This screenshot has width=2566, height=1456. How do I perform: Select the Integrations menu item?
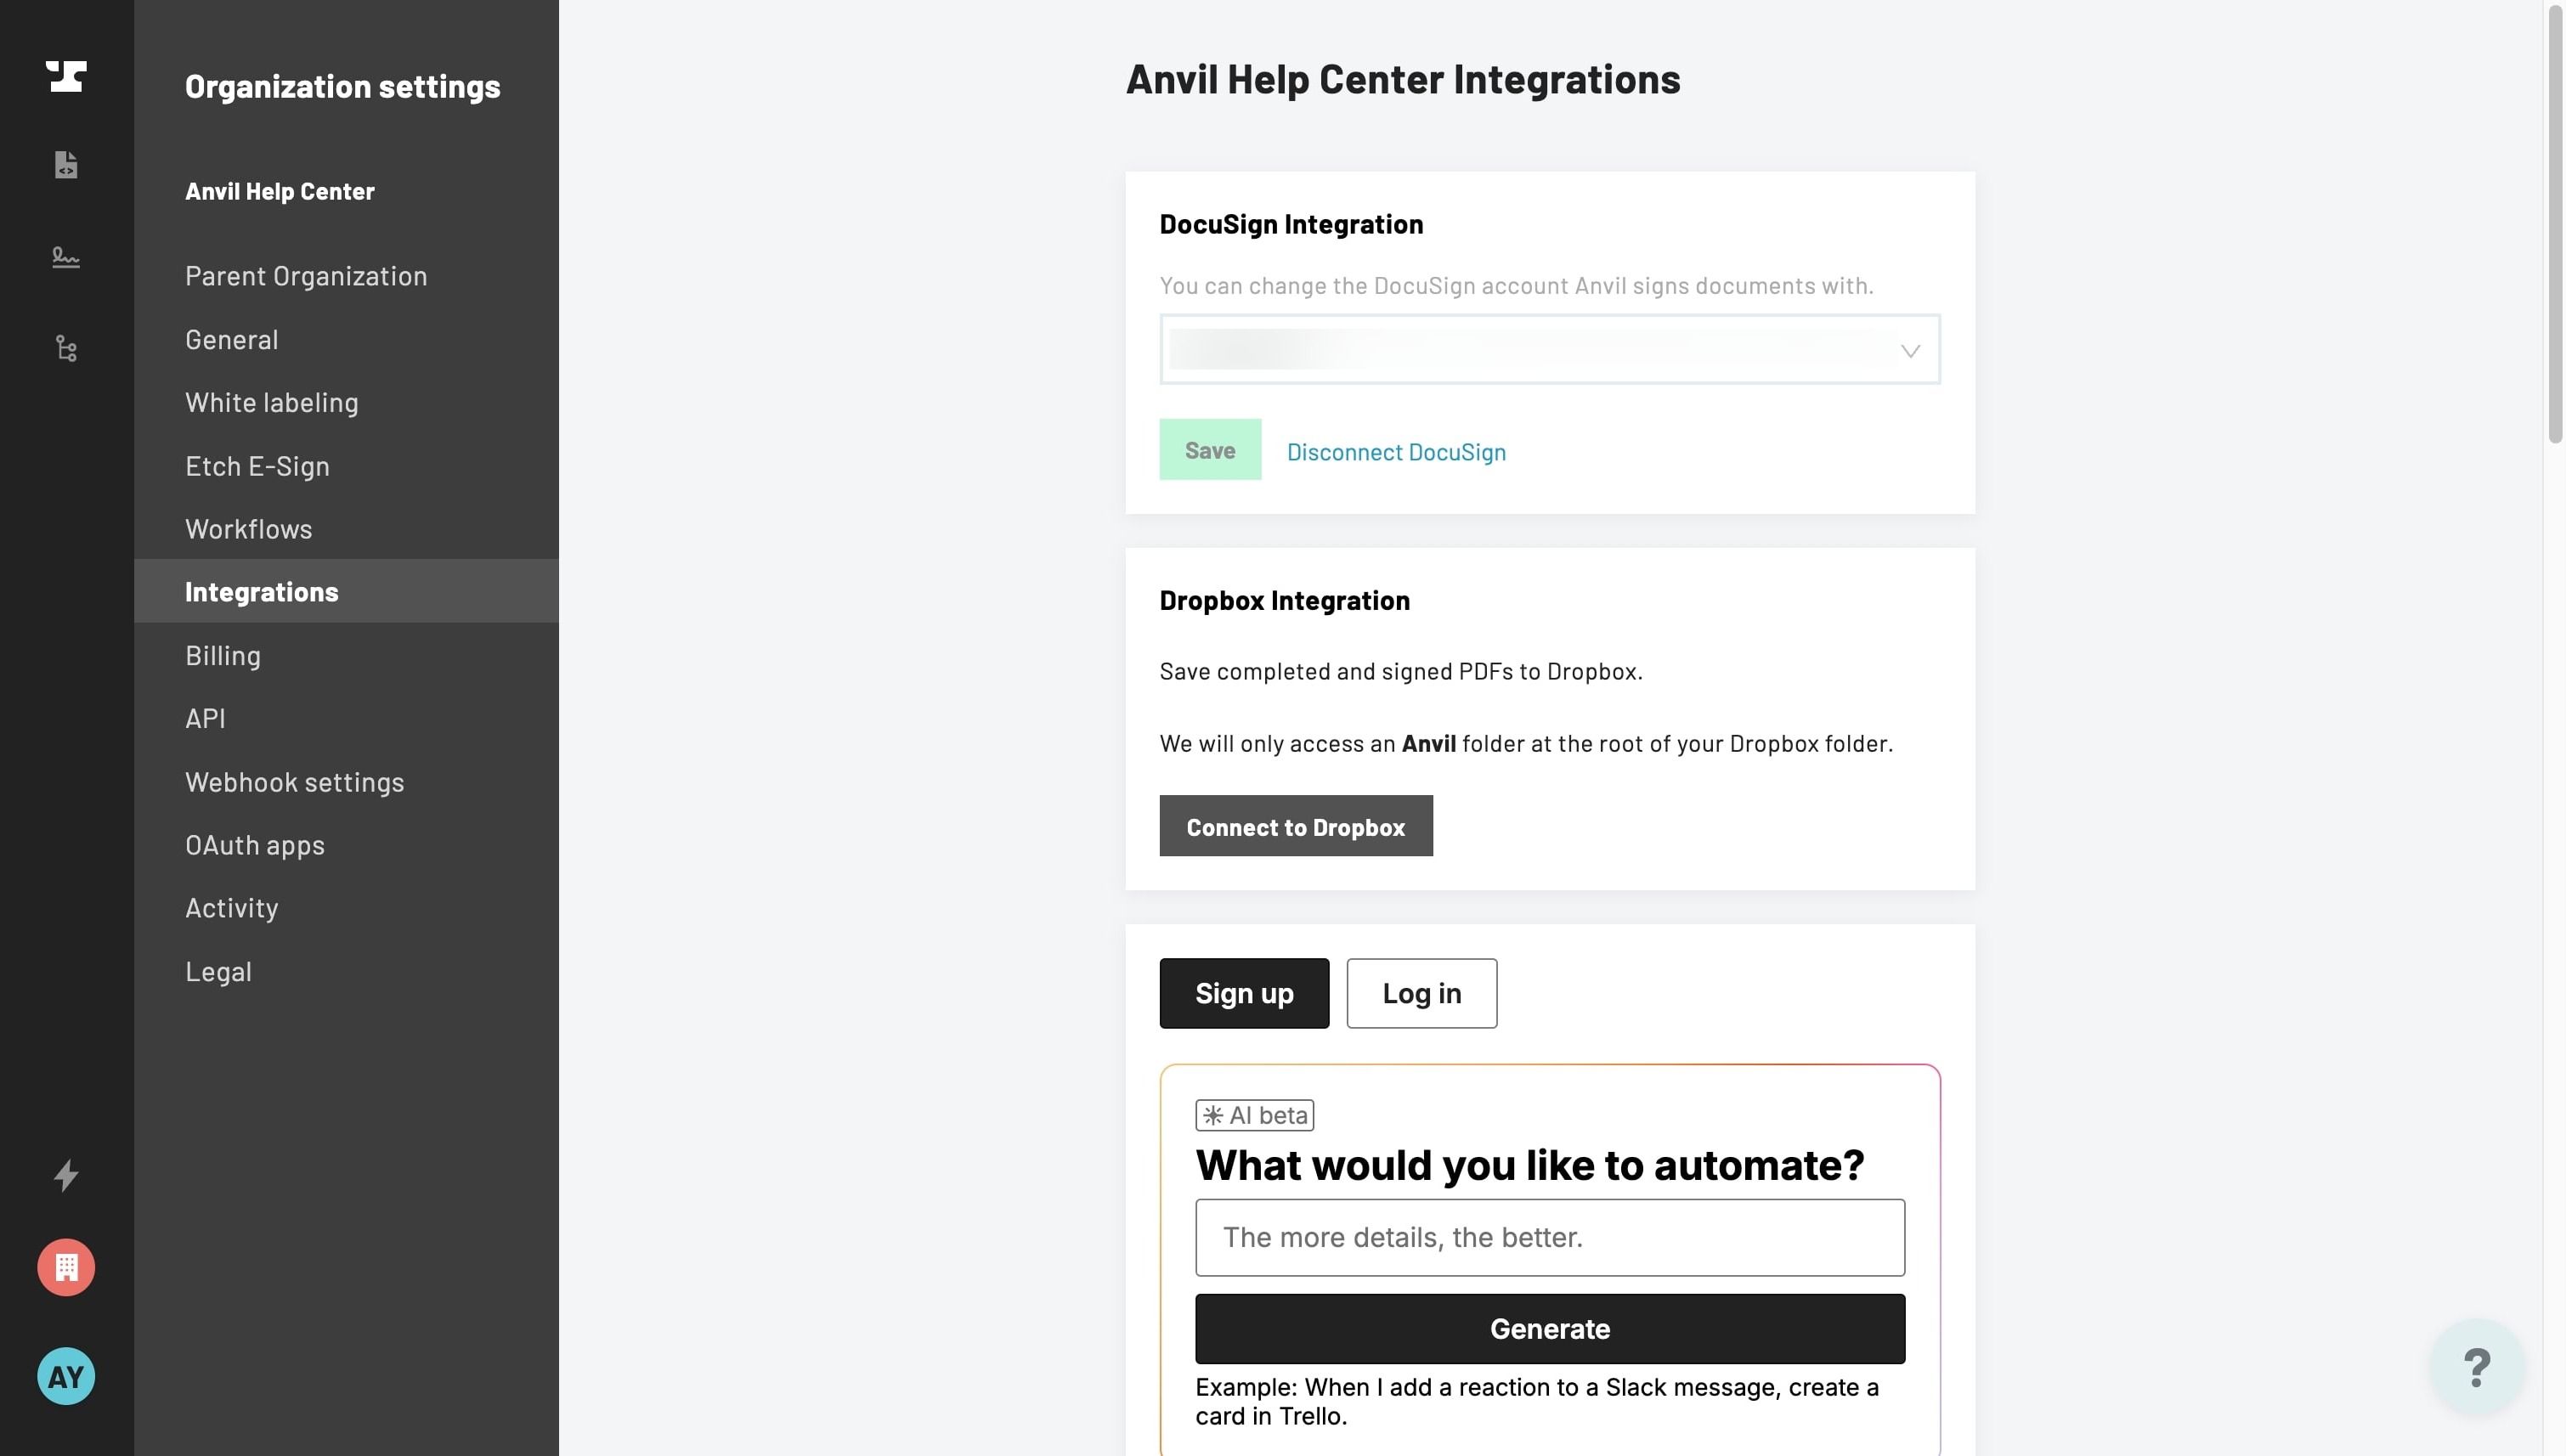[x=346, y=591]
